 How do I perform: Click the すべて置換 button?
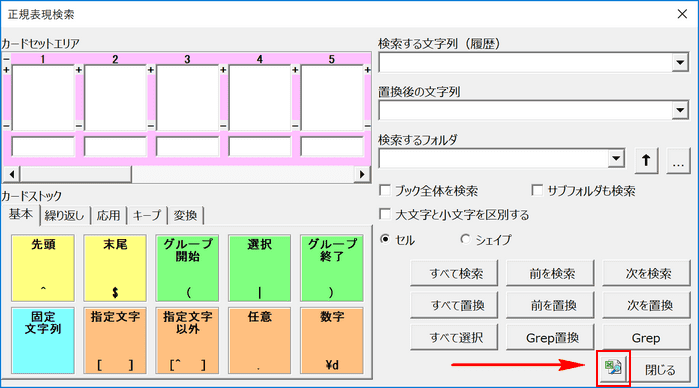click(454, 305)
